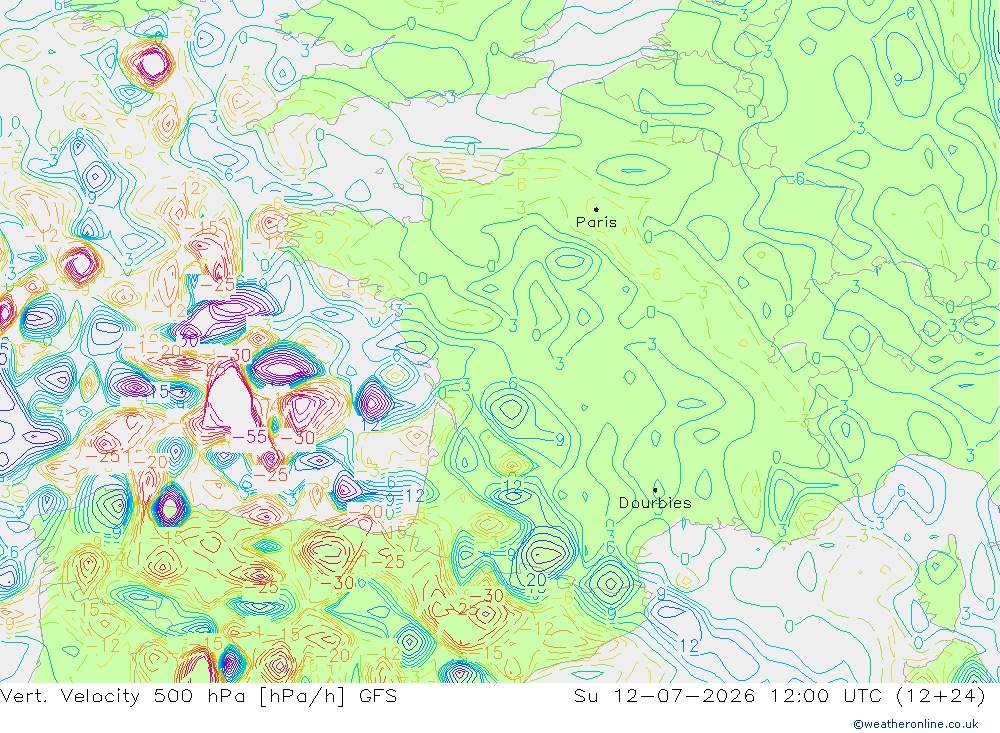Click the 'Vert. Velocity 500 hPa [hPa/h] GFS' title
1000x733 pixels.
pyautogui.click(x=198, y=695)
